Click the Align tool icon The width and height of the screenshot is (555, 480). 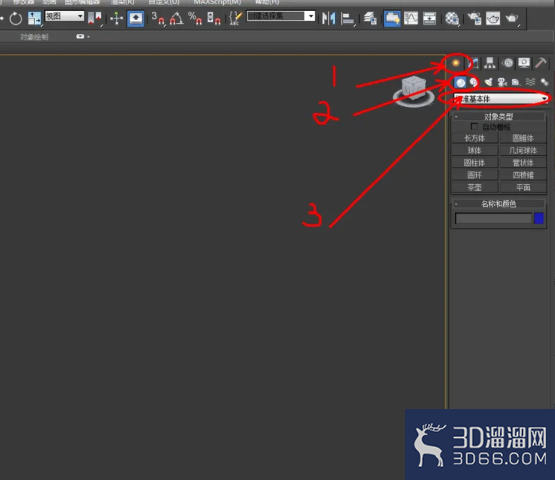(x=348, y=18)
